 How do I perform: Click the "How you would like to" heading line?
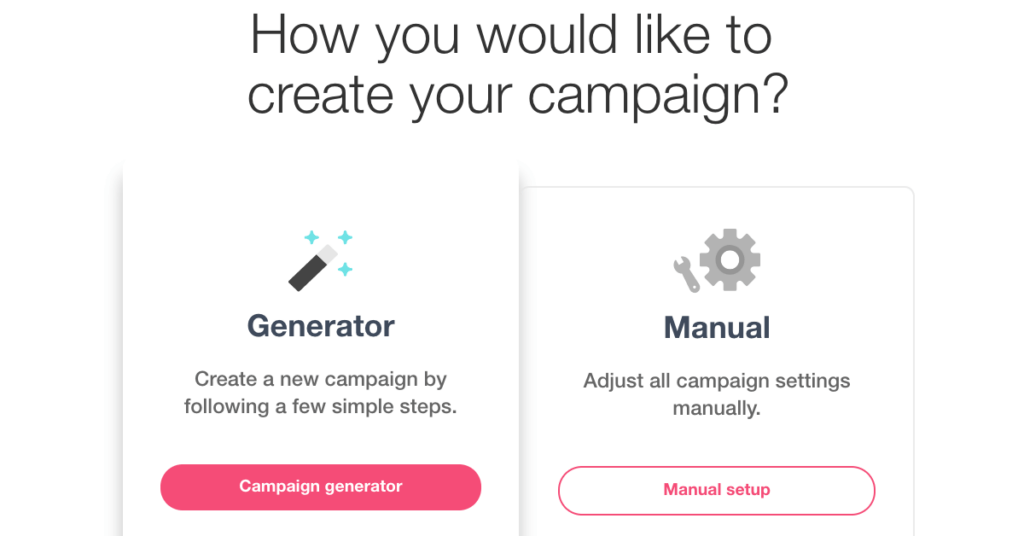pos(511,36)
